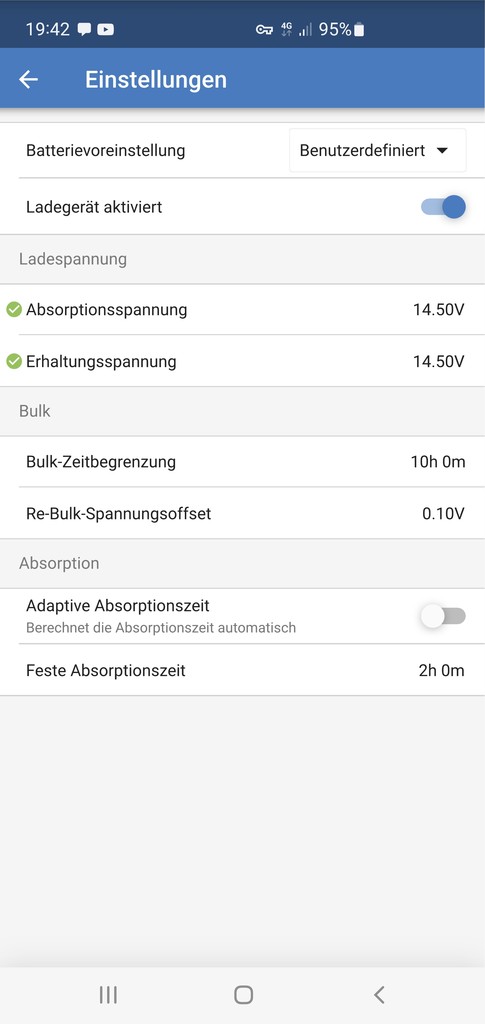Open the Benutzerdefiniert battery preset dropdown
485x1024 pixels.
click(378, 150)
